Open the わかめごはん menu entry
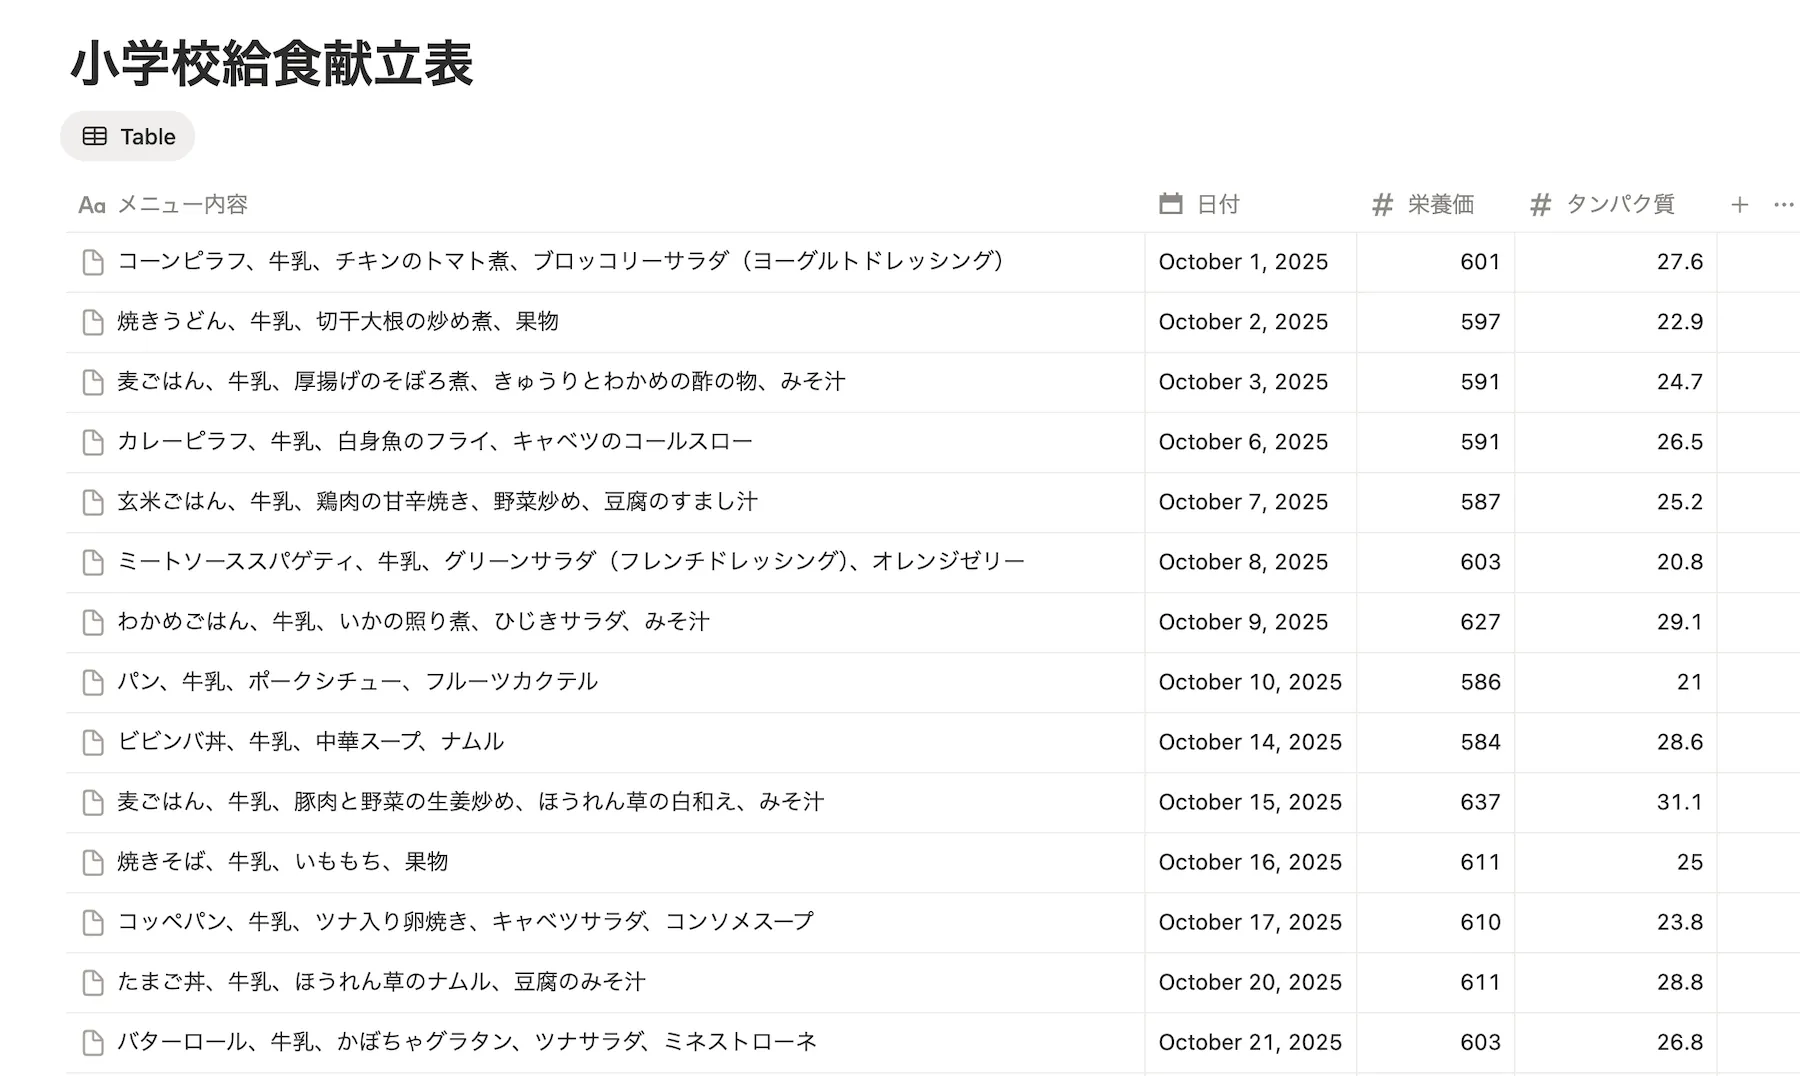Image resolution: width=1800 pixels, height=1076 pixels. (413, 622)
